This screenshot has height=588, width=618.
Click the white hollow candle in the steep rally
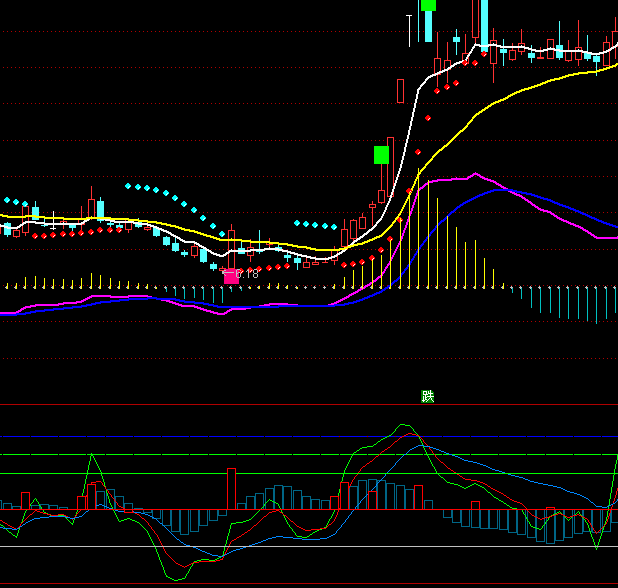400,91
